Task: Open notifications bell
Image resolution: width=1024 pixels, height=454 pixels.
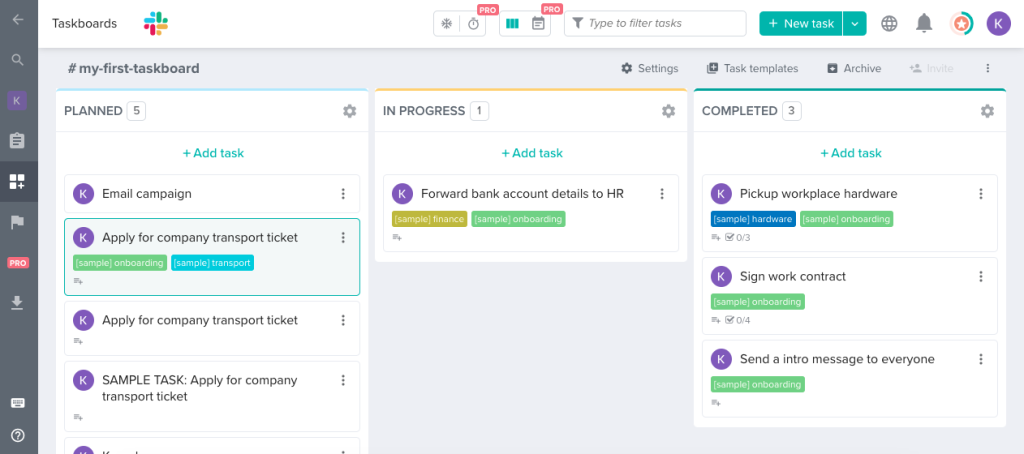Action: pyautogui.click(x=923, y=24)
